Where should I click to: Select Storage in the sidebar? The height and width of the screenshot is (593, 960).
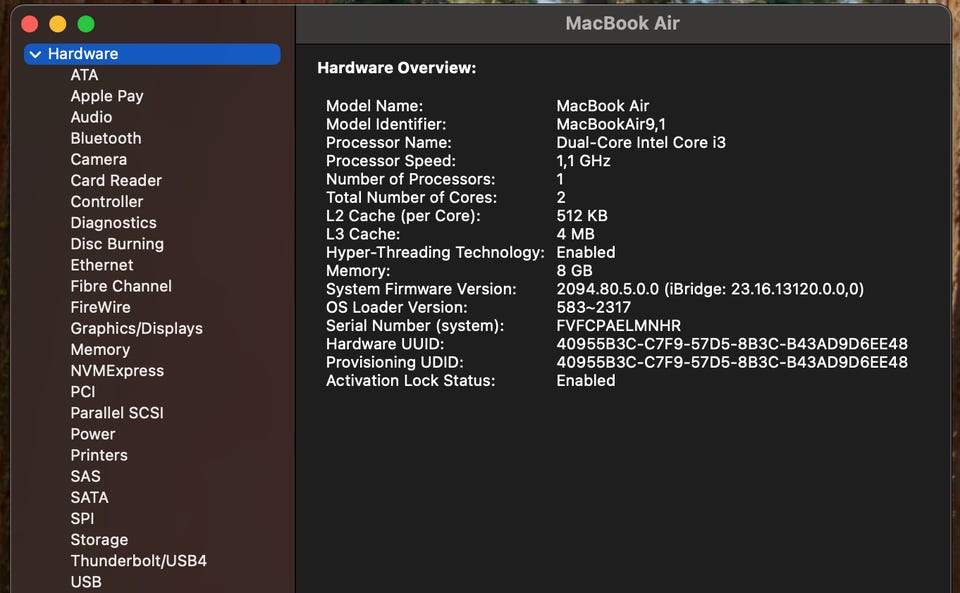(x=99, y=540)
